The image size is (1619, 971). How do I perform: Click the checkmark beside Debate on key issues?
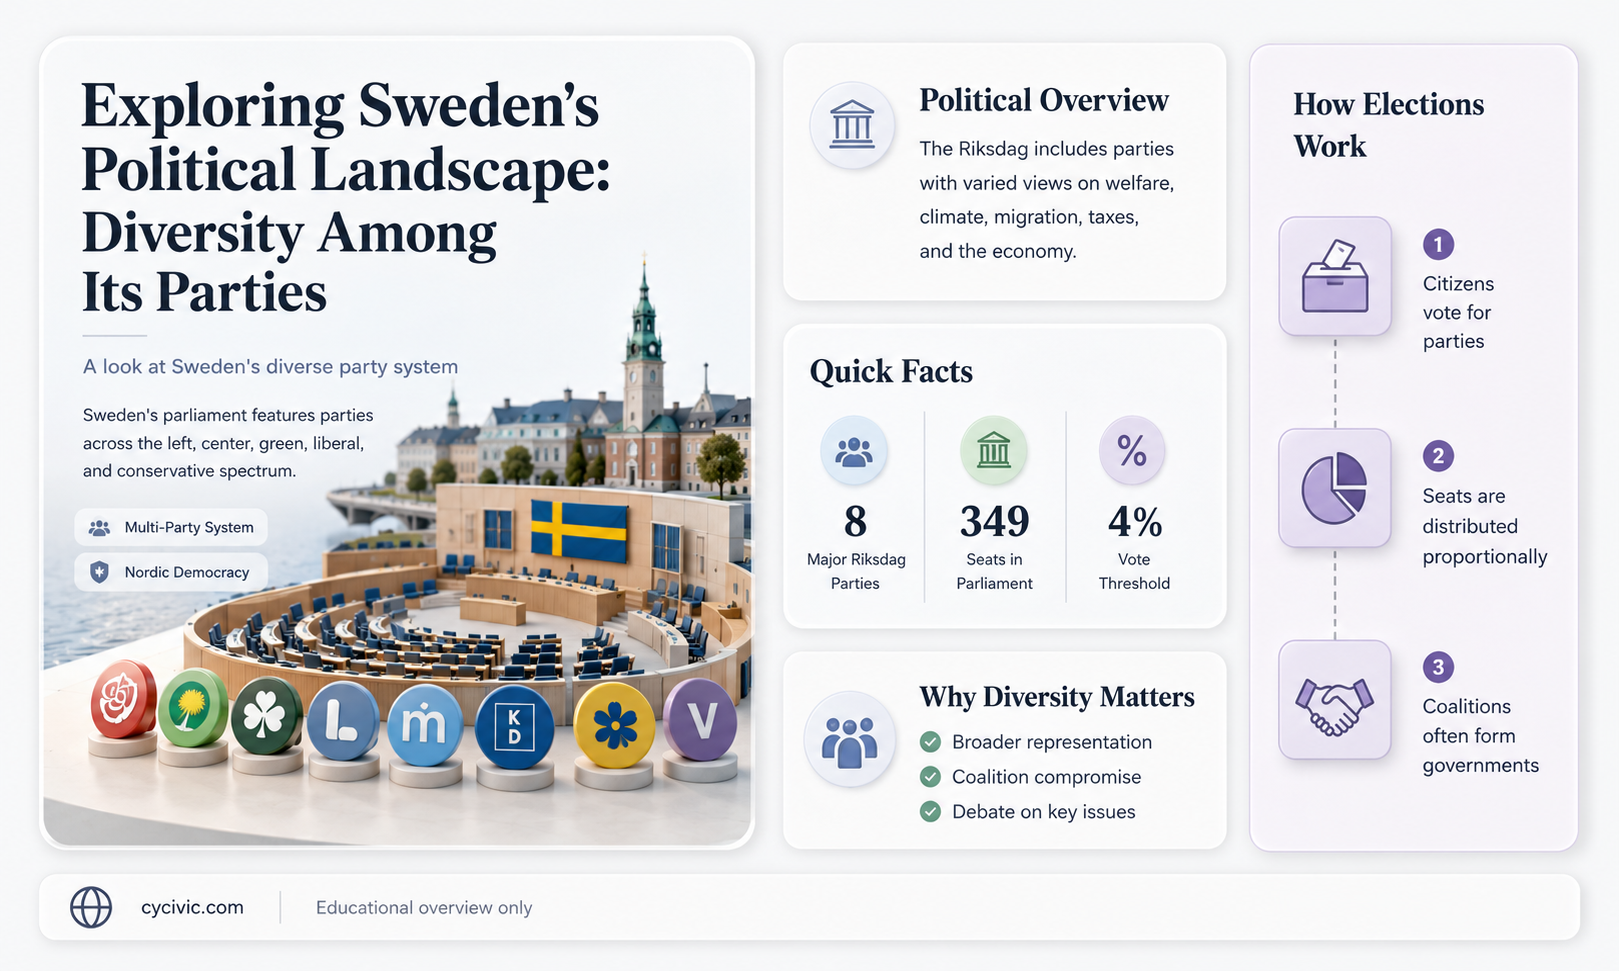[x=930, y=812]
